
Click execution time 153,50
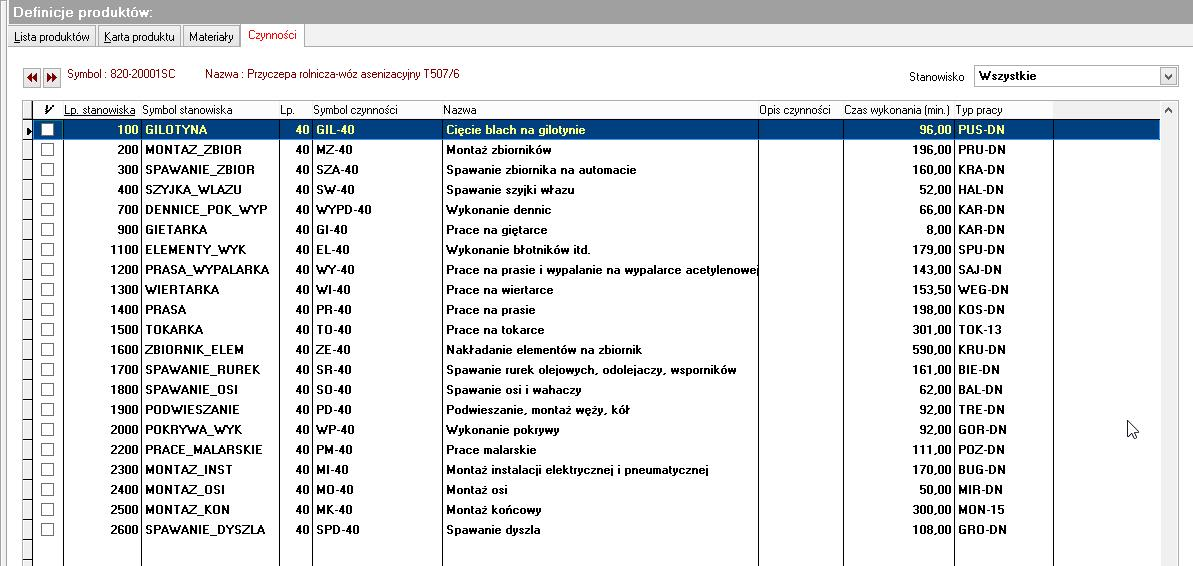point(932,290)
